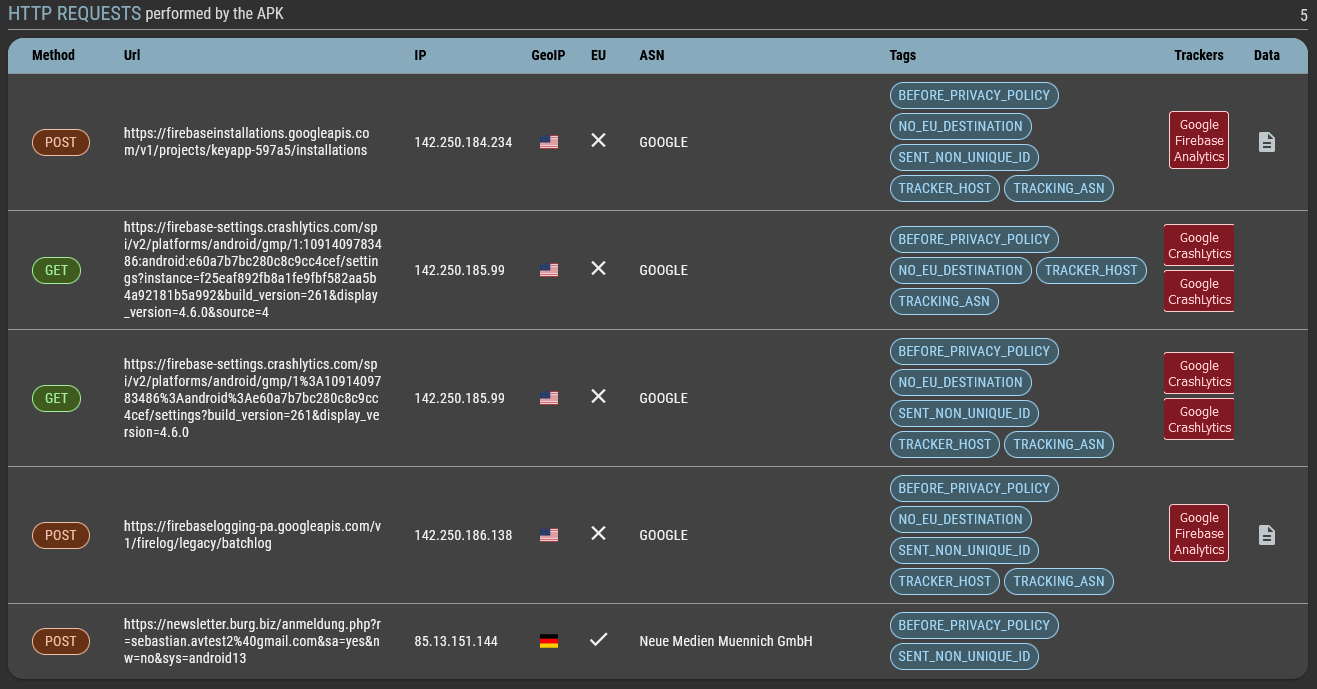Click US flag for IP 142.250.186.138
Image resolution: width=1317 pixels, height=689 pixels.
pos(548,535)
